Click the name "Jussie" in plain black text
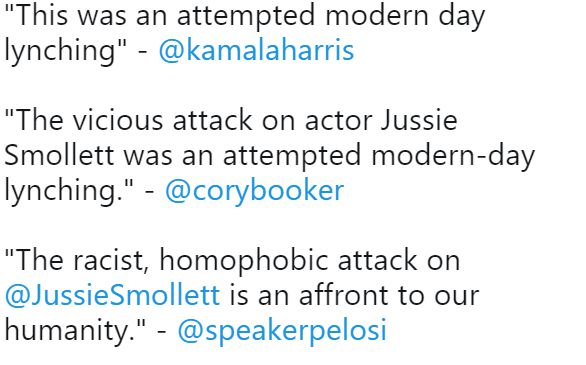Viewport: 586px width, 365px height. [419, 120]
